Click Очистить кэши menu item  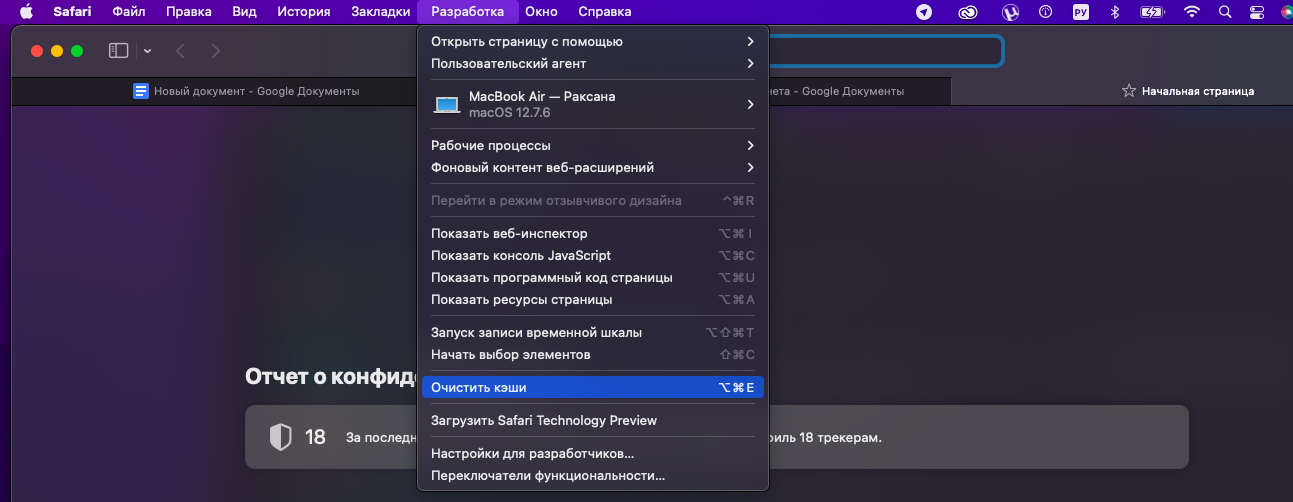(593, 387)
